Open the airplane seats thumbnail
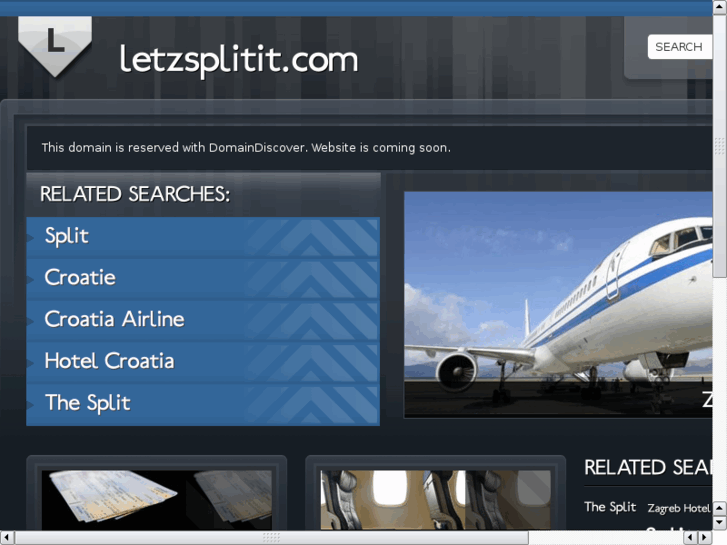 435,500
